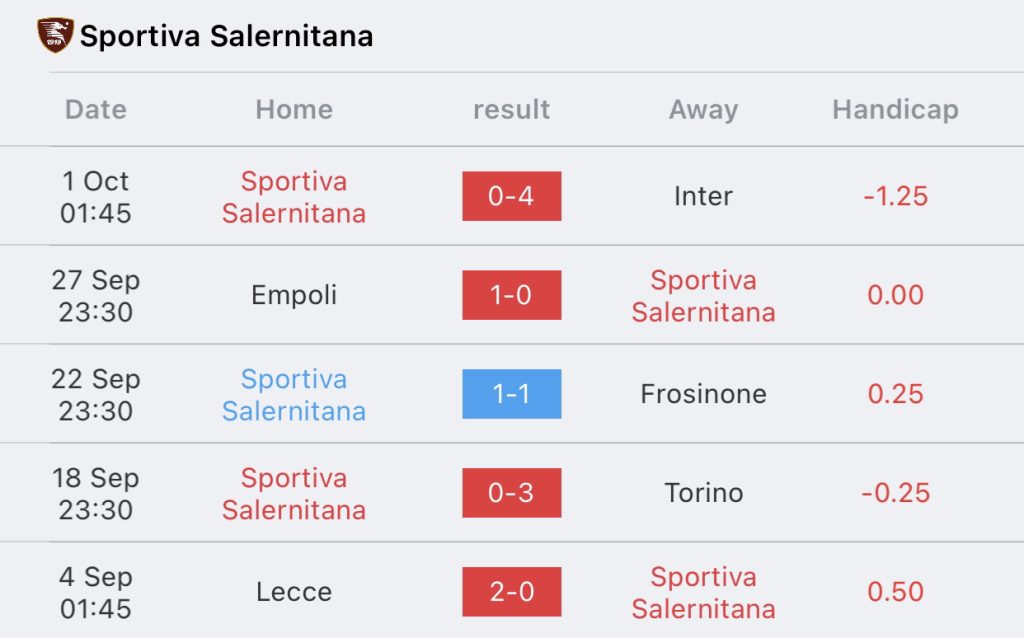
Task: Select the Date column header
Action: 95,109
